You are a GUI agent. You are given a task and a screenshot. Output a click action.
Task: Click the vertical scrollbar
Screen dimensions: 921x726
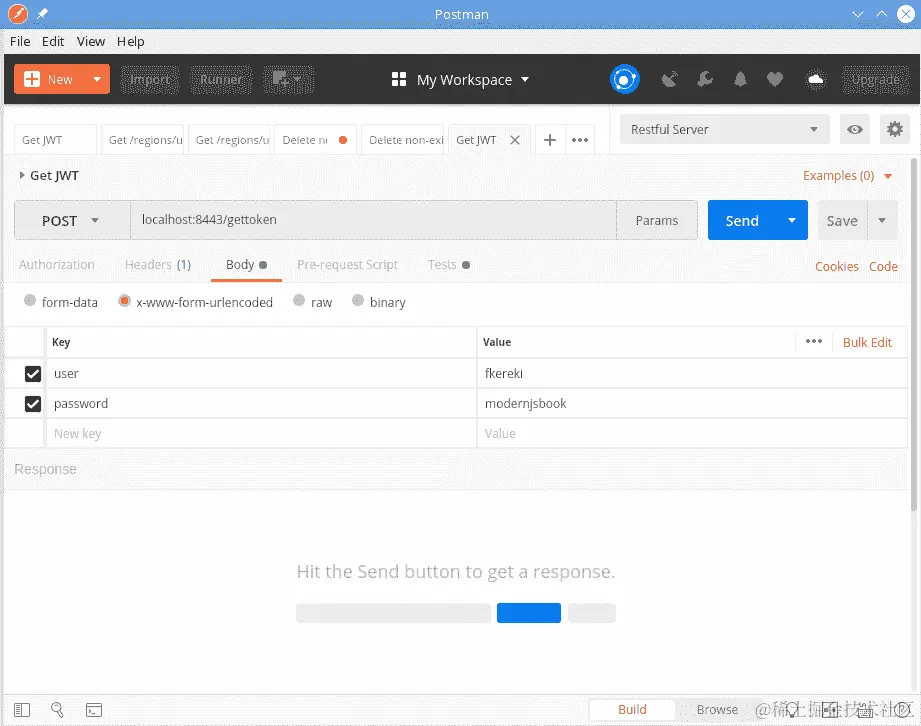pos(915,335)
